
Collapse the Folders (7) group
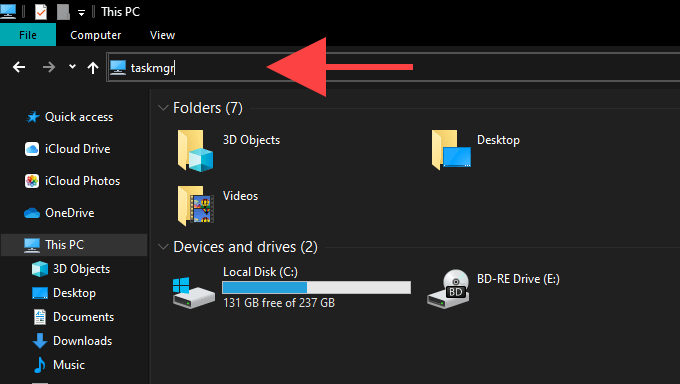click(x=163, y=108)
